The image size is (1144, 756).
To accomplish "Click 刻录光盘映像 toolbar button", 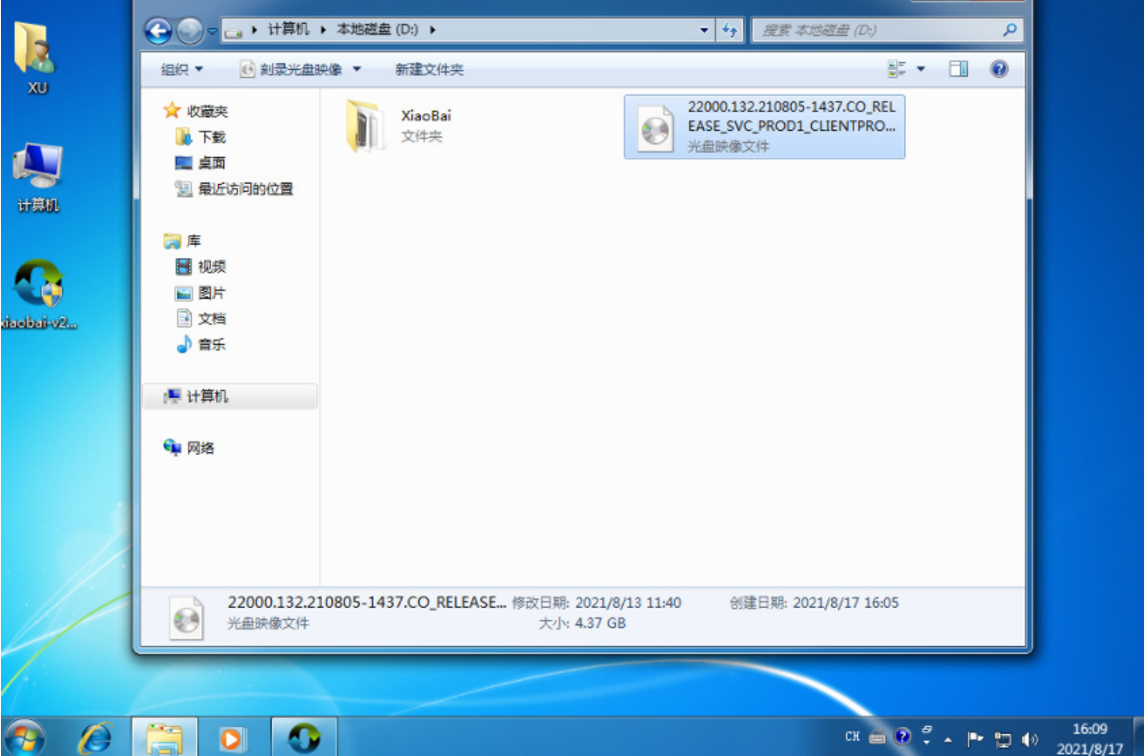I will tap(292, 69).
